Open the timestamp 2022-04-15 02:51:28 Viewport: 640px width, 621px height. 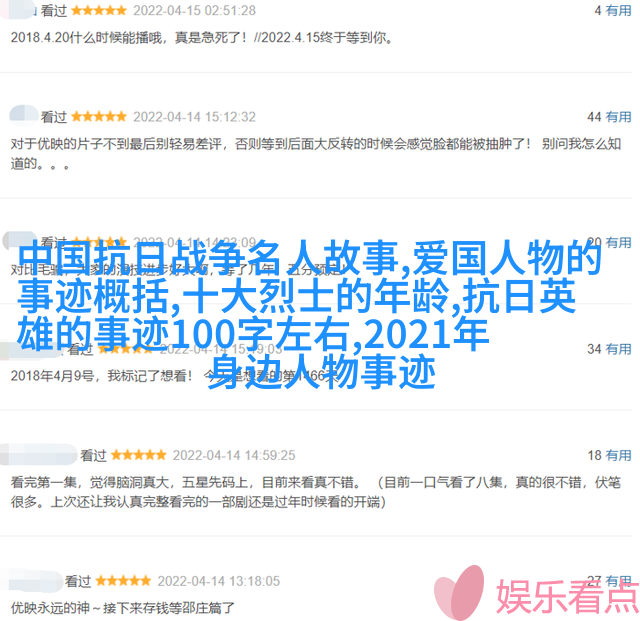[x=195, y=11]
